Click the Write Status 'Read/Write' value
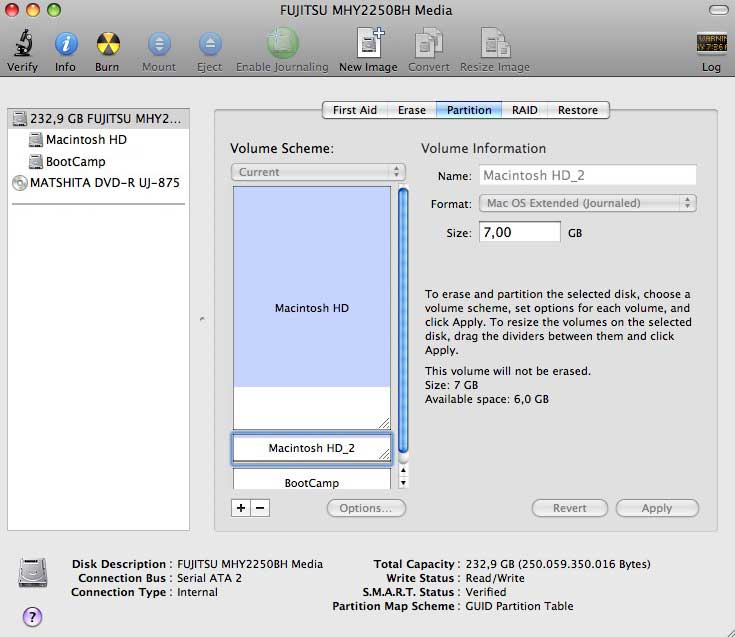 pos(495,578)
